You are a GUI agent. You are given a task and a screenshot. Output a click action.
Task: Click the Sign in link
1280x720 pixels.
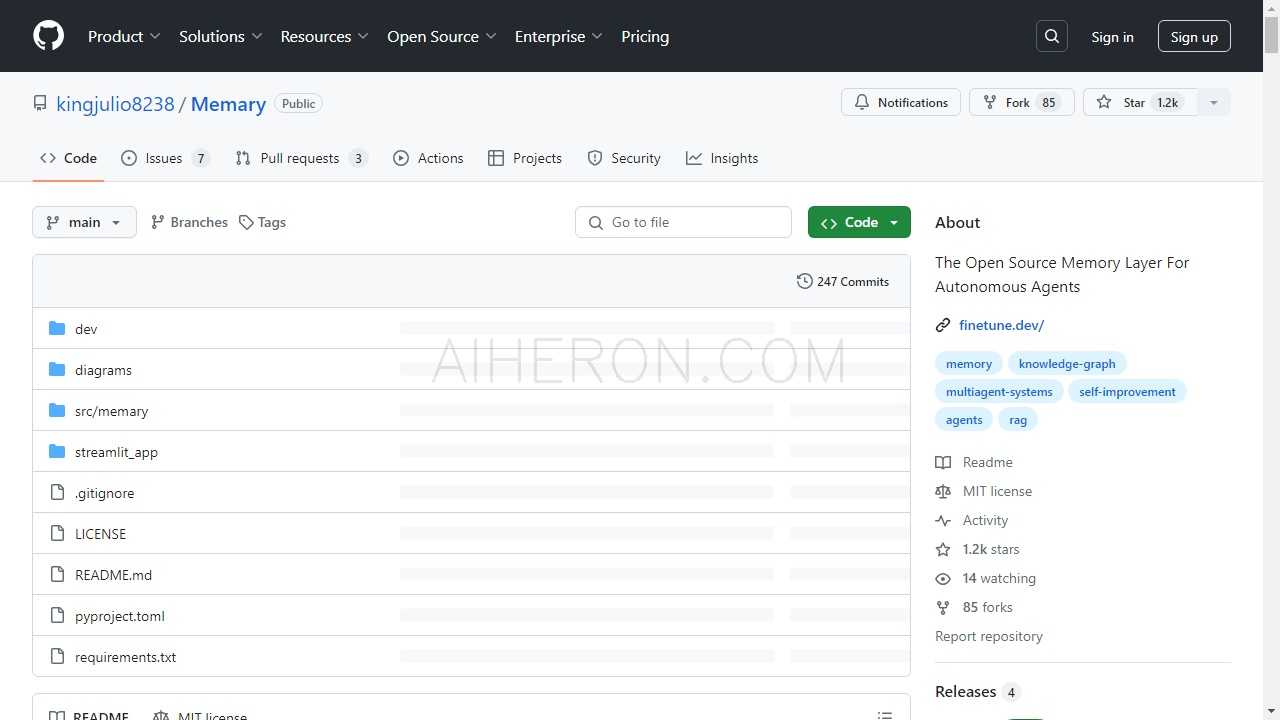1112,37
